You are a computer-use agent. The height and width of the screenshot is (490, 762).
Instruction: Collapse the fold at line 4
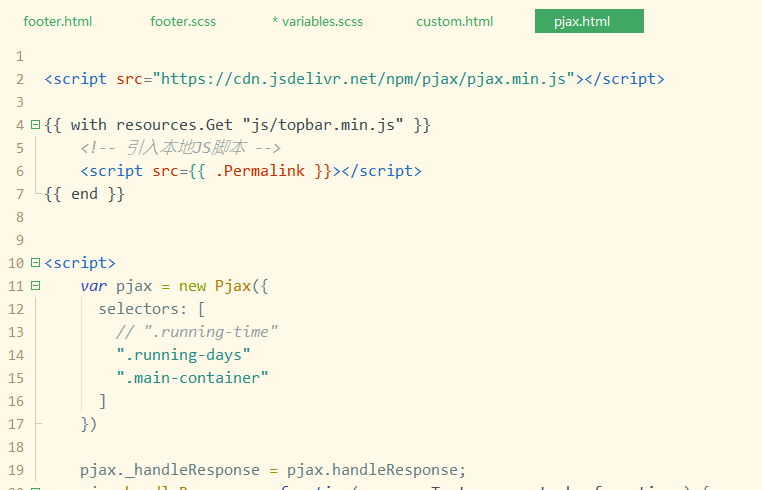tap(35, 125)
